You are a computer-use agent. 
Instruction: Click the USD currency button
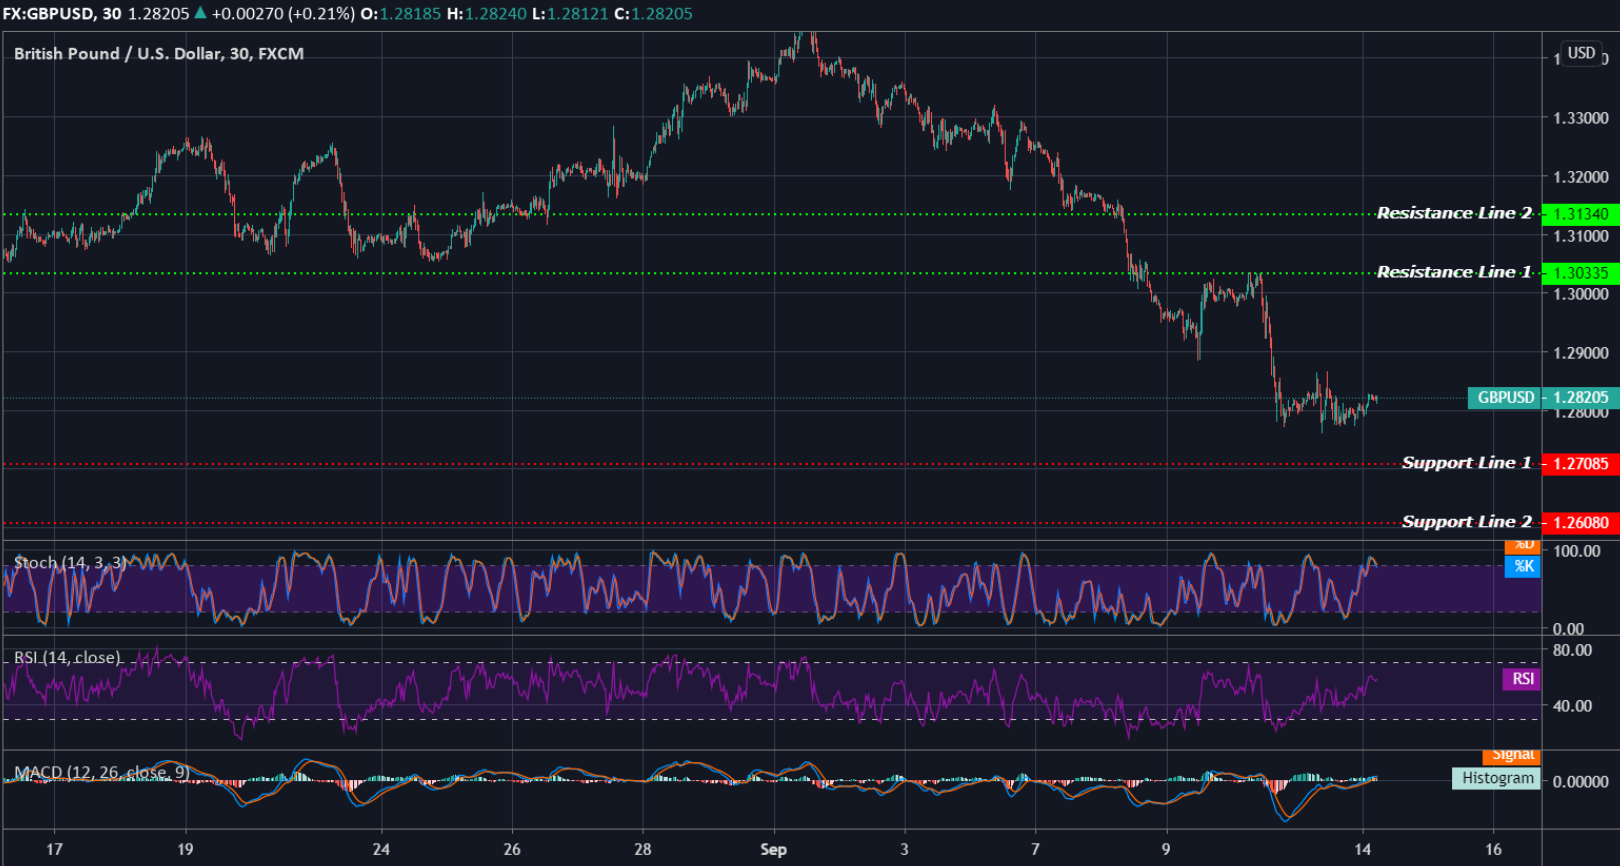click(1581, 53)
